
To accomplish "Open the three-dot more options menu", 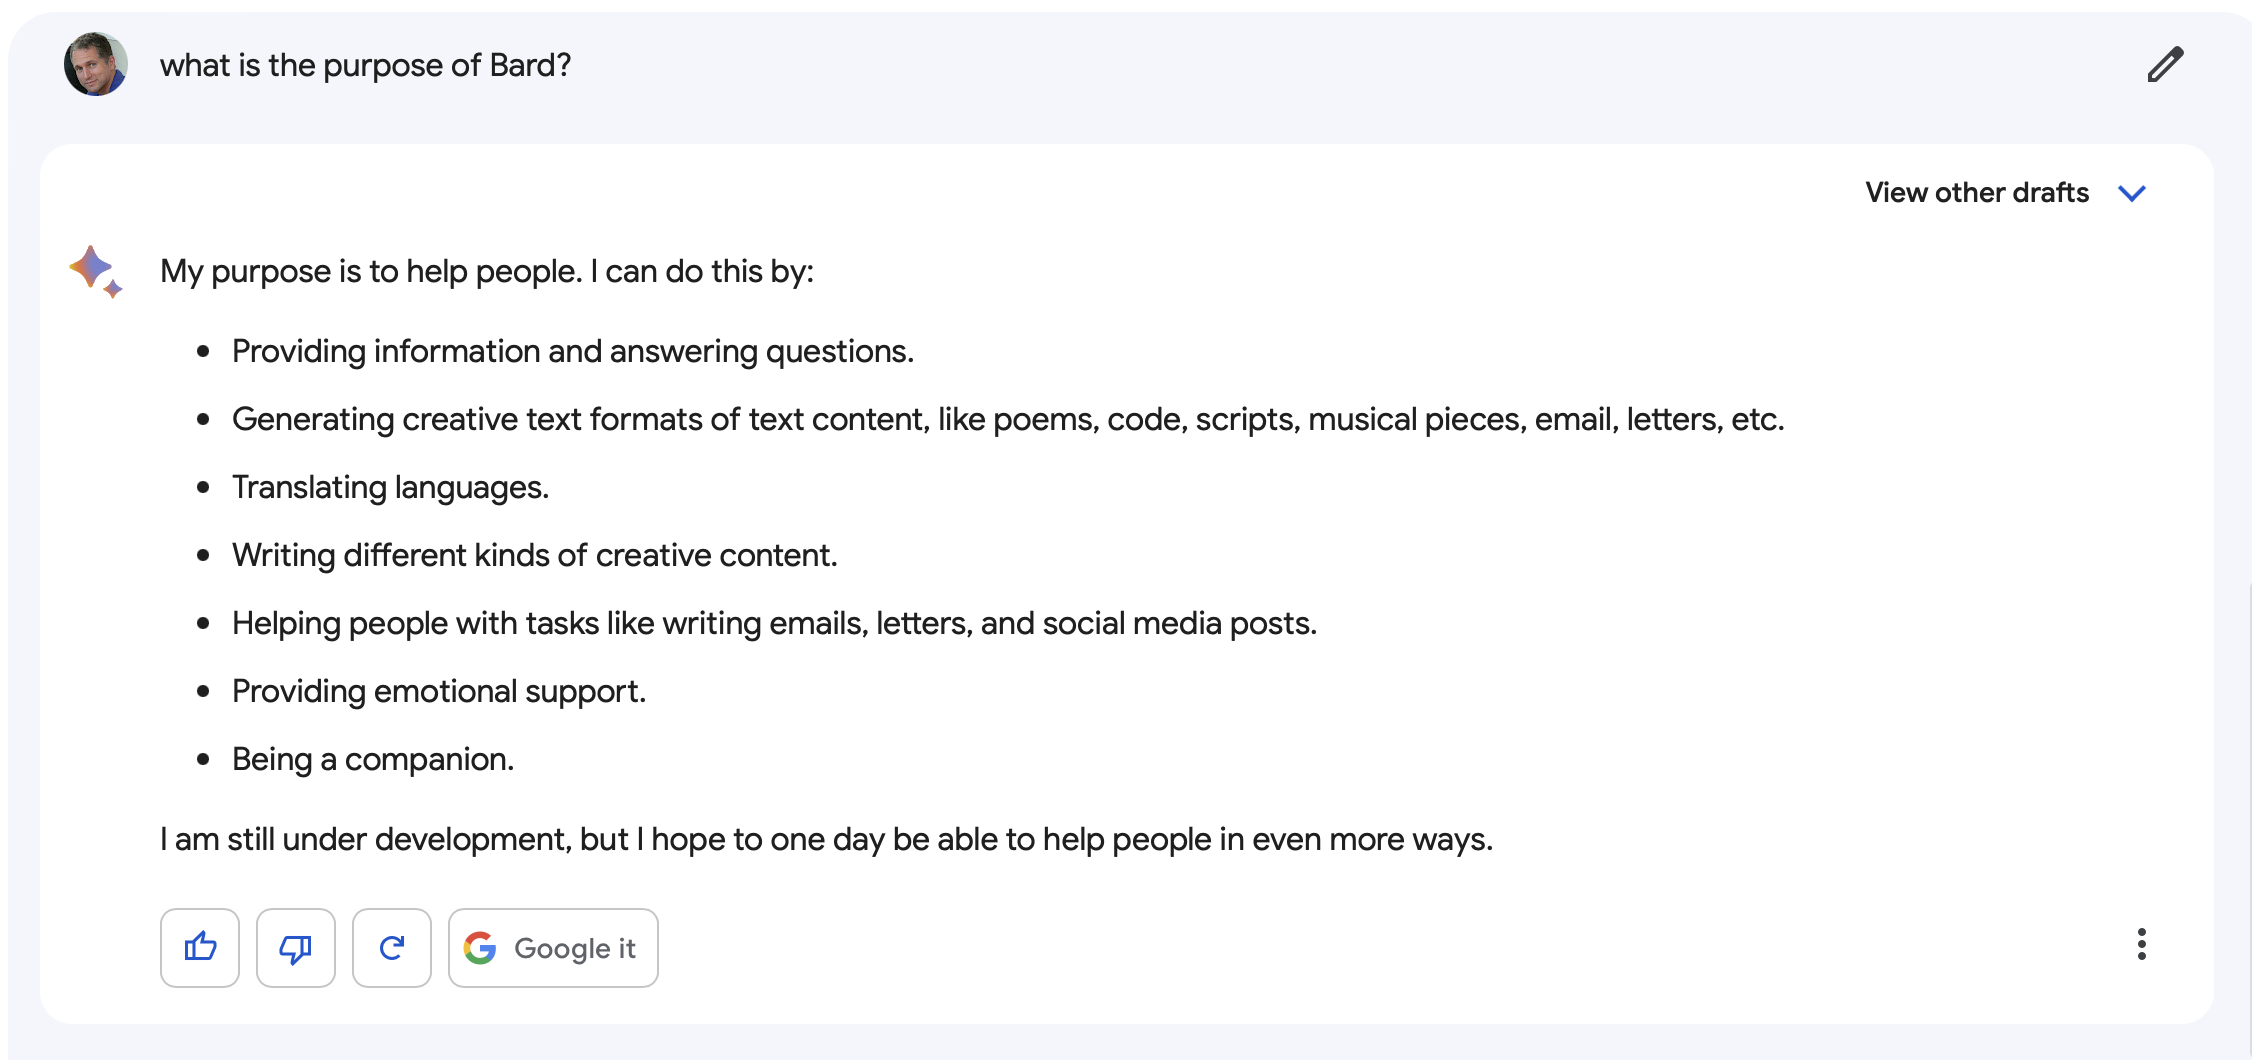I will click(x=2141, y=944).
